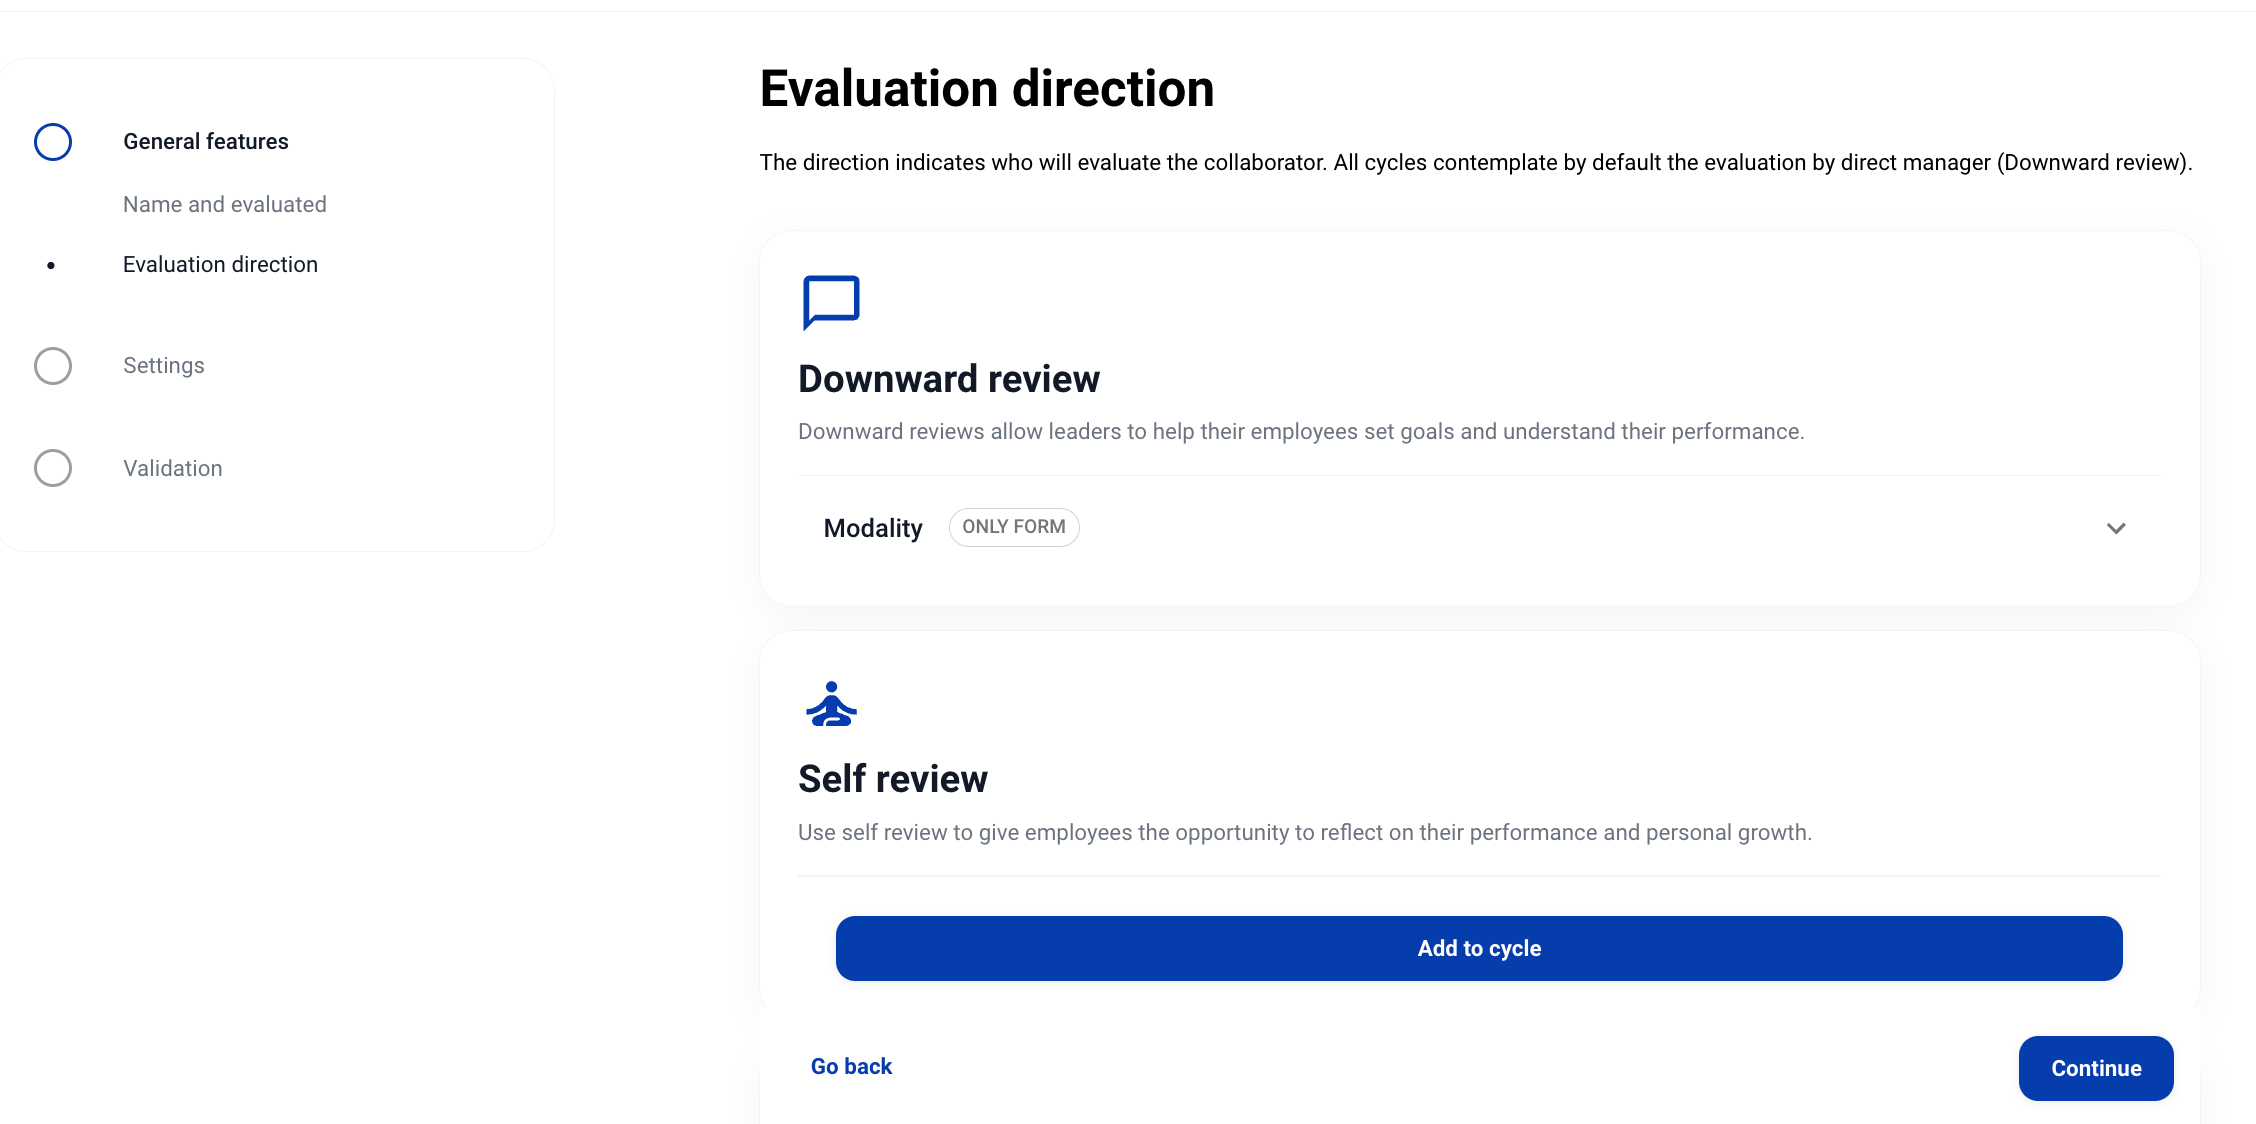The image size is (2256, 1124).
Task: Open the Modality section label
Action: tap(872, 528)
